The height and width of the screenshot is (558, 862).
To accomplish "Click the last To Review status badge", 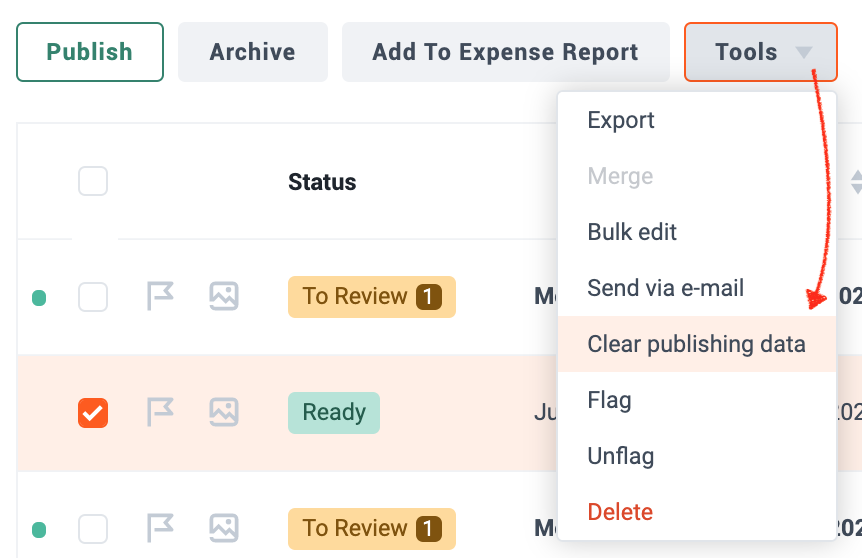I will [372, 529].
